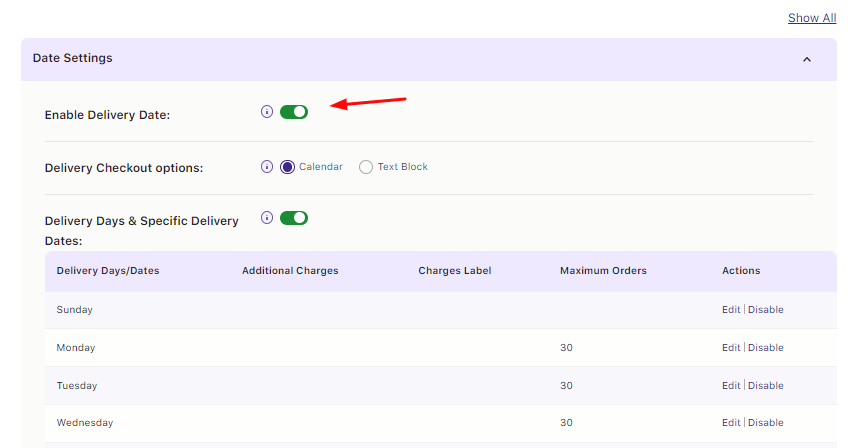Click the Additional Charges column header
The width and height of the screenshot is (866, 448).
point(290,271)
